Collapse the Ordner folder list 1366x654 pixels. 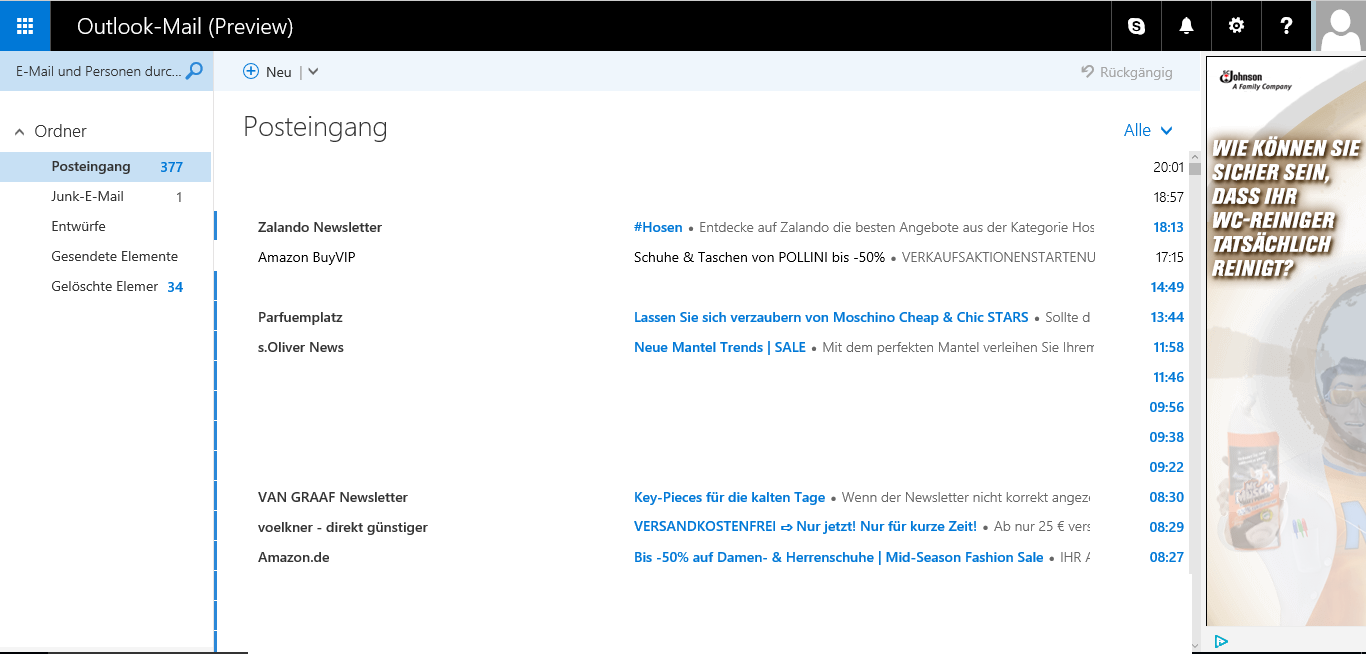click(19, 132)
